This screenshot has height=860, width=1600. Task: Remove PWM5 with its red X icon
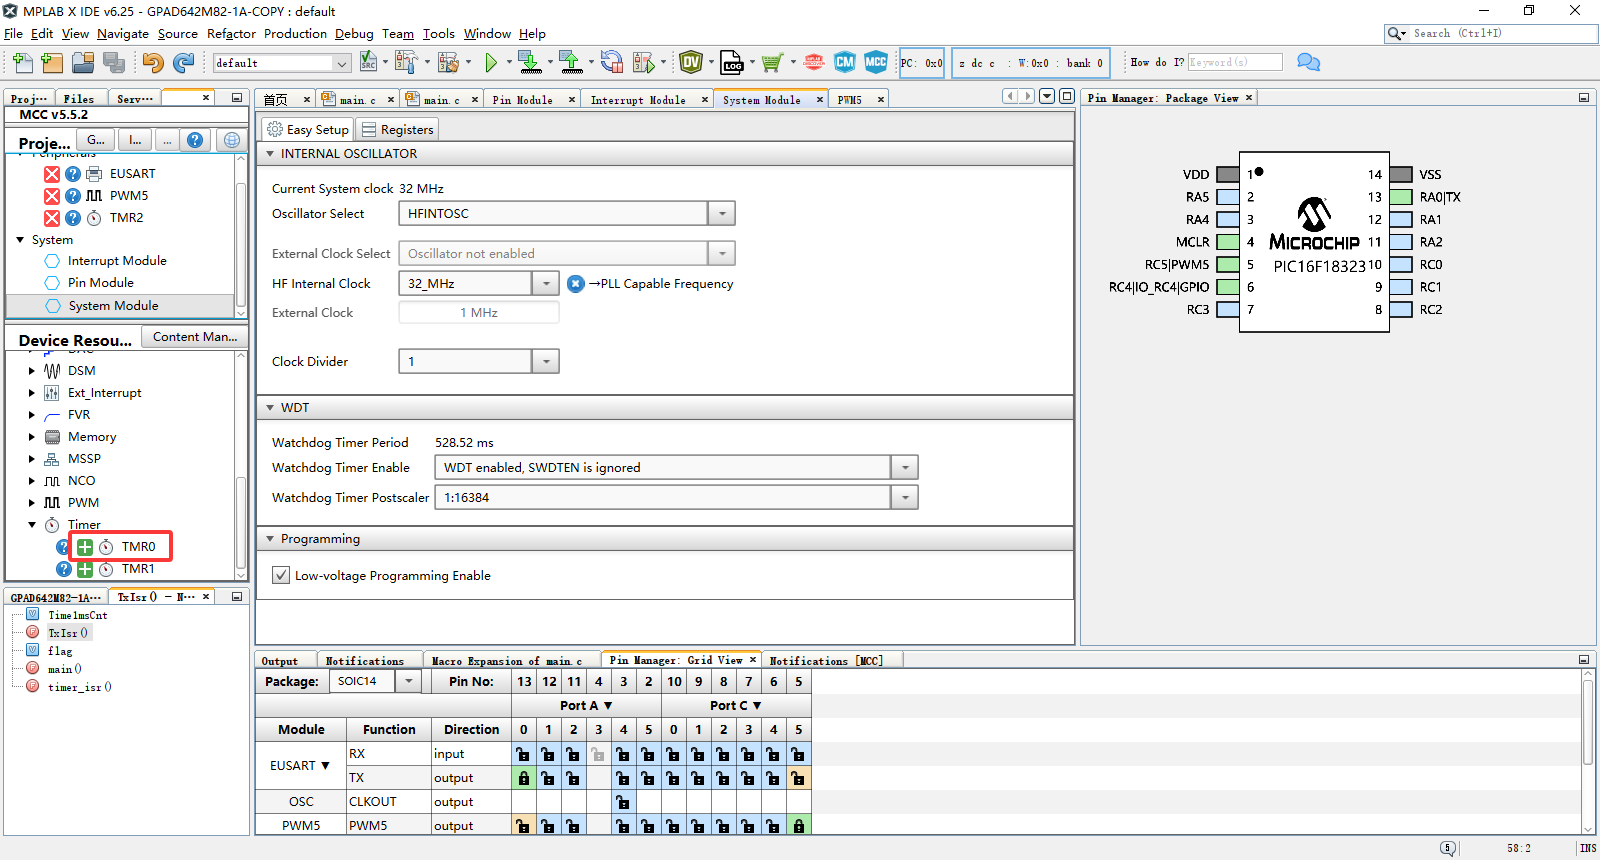52,196
